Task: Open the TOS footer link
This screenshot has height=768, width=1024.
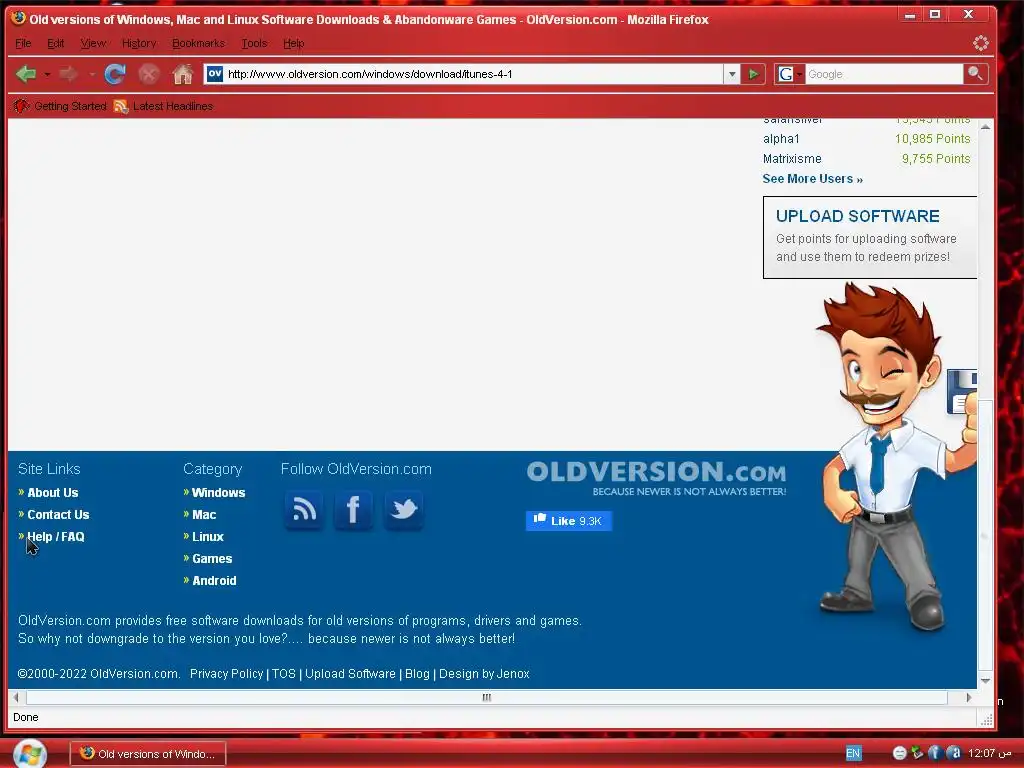Action: click(283, 673)
